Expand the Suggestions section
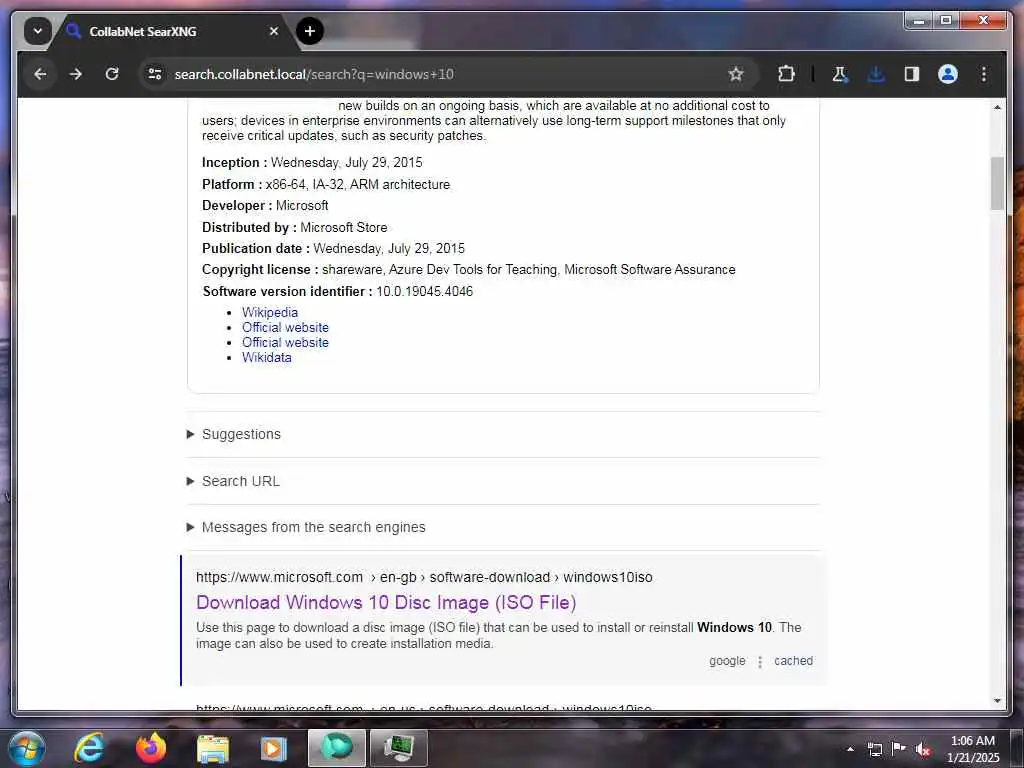 [x=234, y=434]
